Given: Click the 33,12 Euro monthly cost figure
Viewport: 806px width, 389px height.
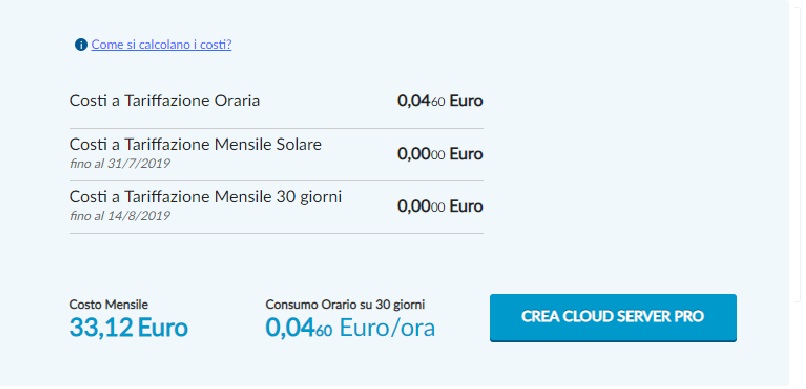Looking at the screenshot, I should pos(129,327).
